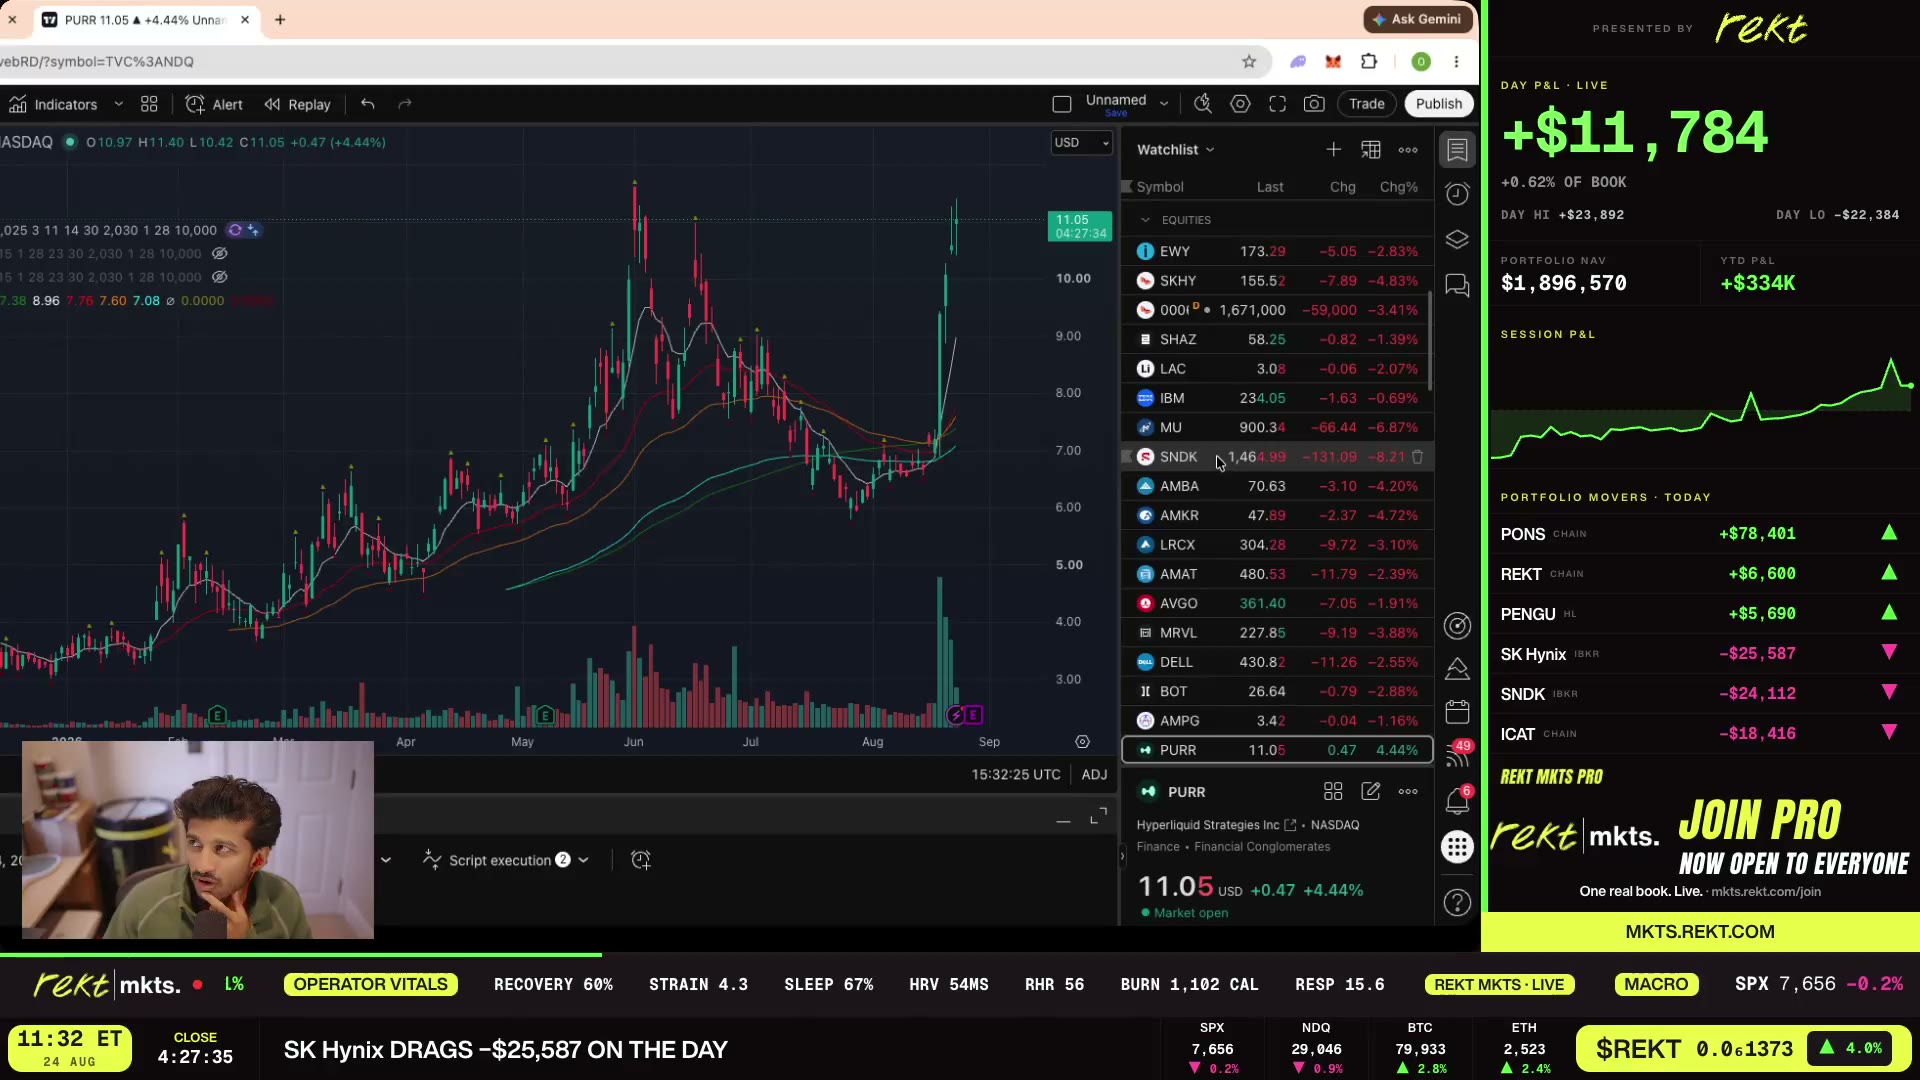Open the chart screenshot camera tool

tap(1314, 104)
